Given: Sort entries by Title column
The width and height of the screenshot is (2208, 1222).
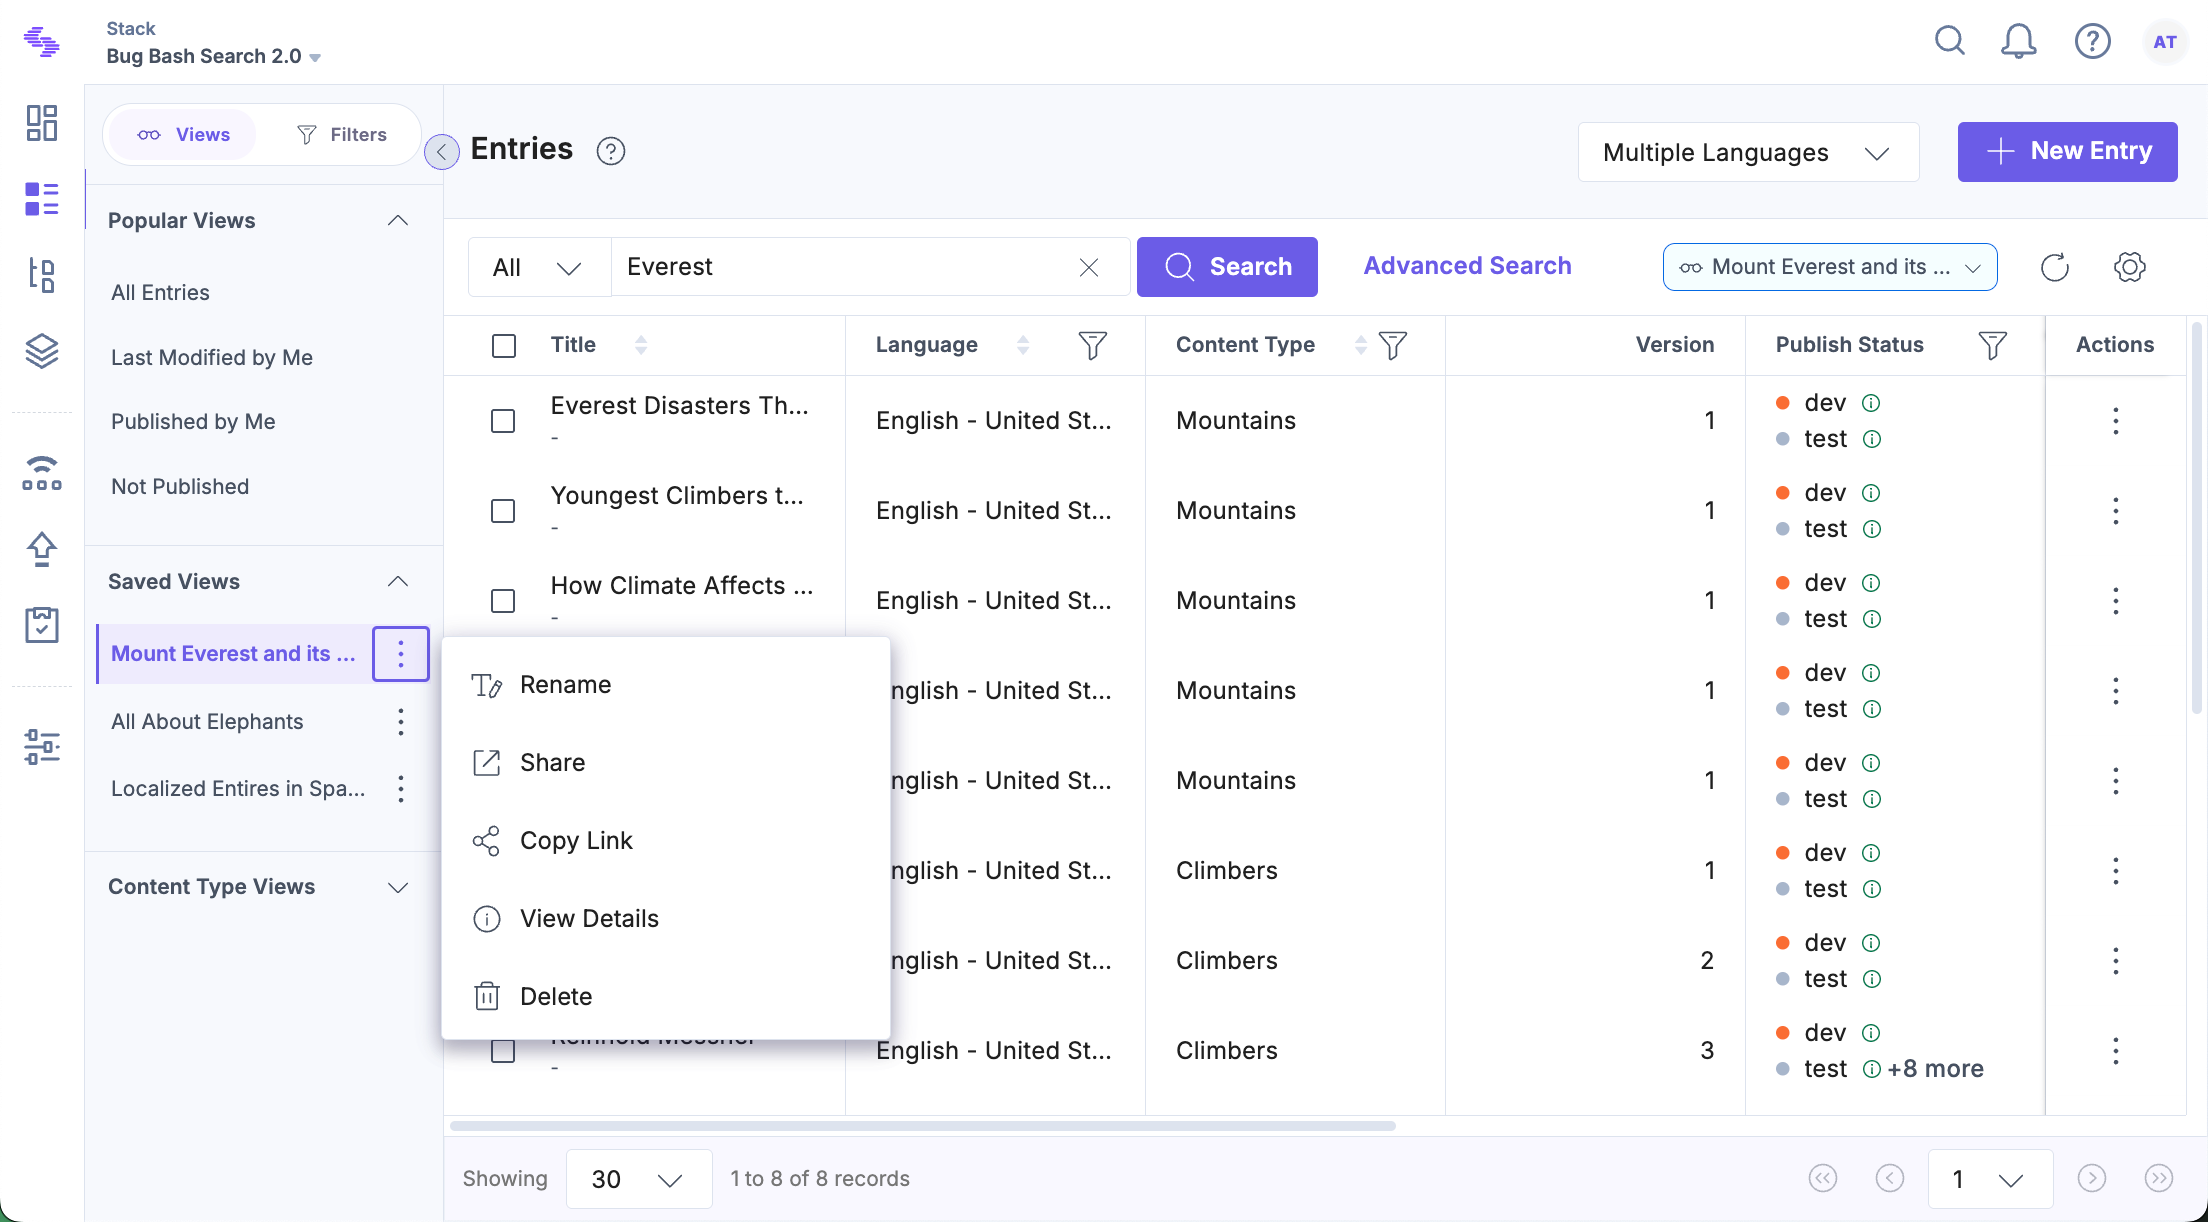Looking at the screenshot, I should coord(641,345).
